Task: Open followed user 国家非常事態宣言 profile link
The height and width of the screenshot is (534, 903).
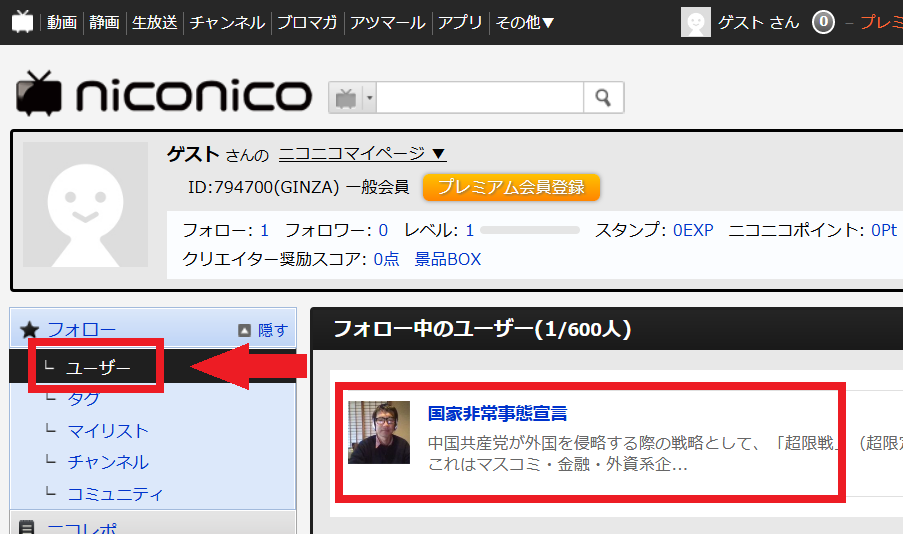Action: click(x=497, y=414)
